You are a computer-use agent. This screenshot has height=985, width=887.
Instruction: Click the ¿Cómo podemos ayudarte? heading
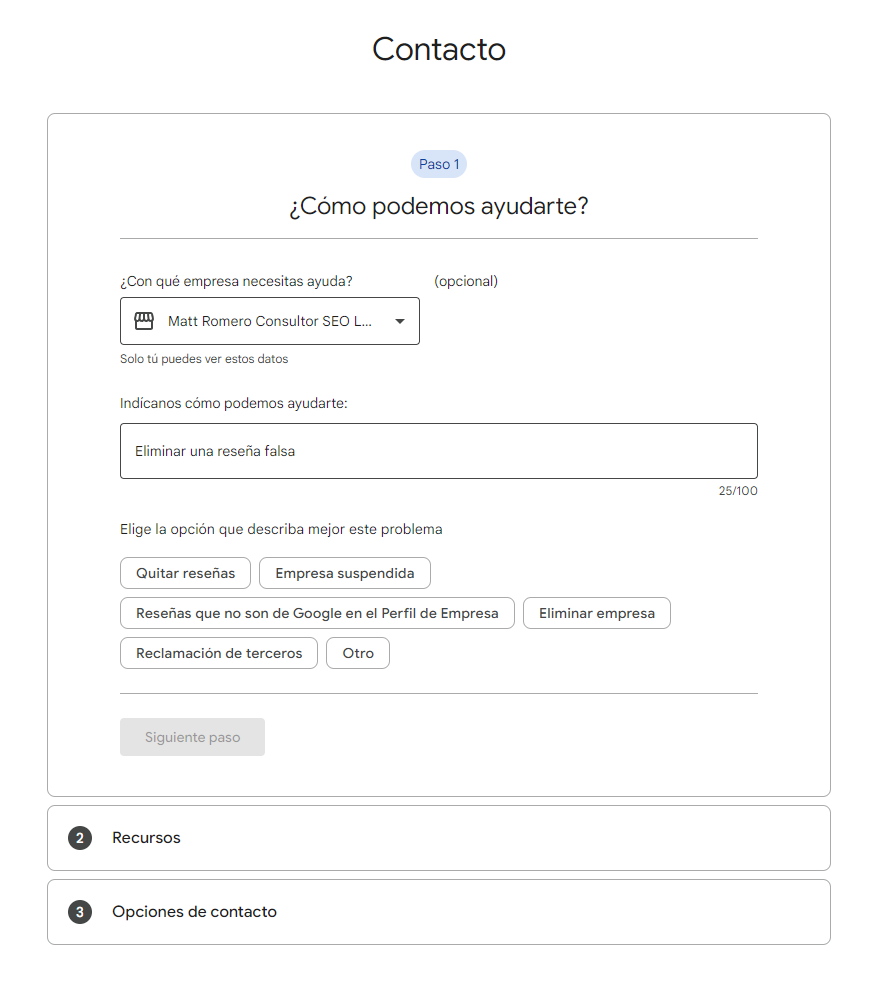click(439, 207)
